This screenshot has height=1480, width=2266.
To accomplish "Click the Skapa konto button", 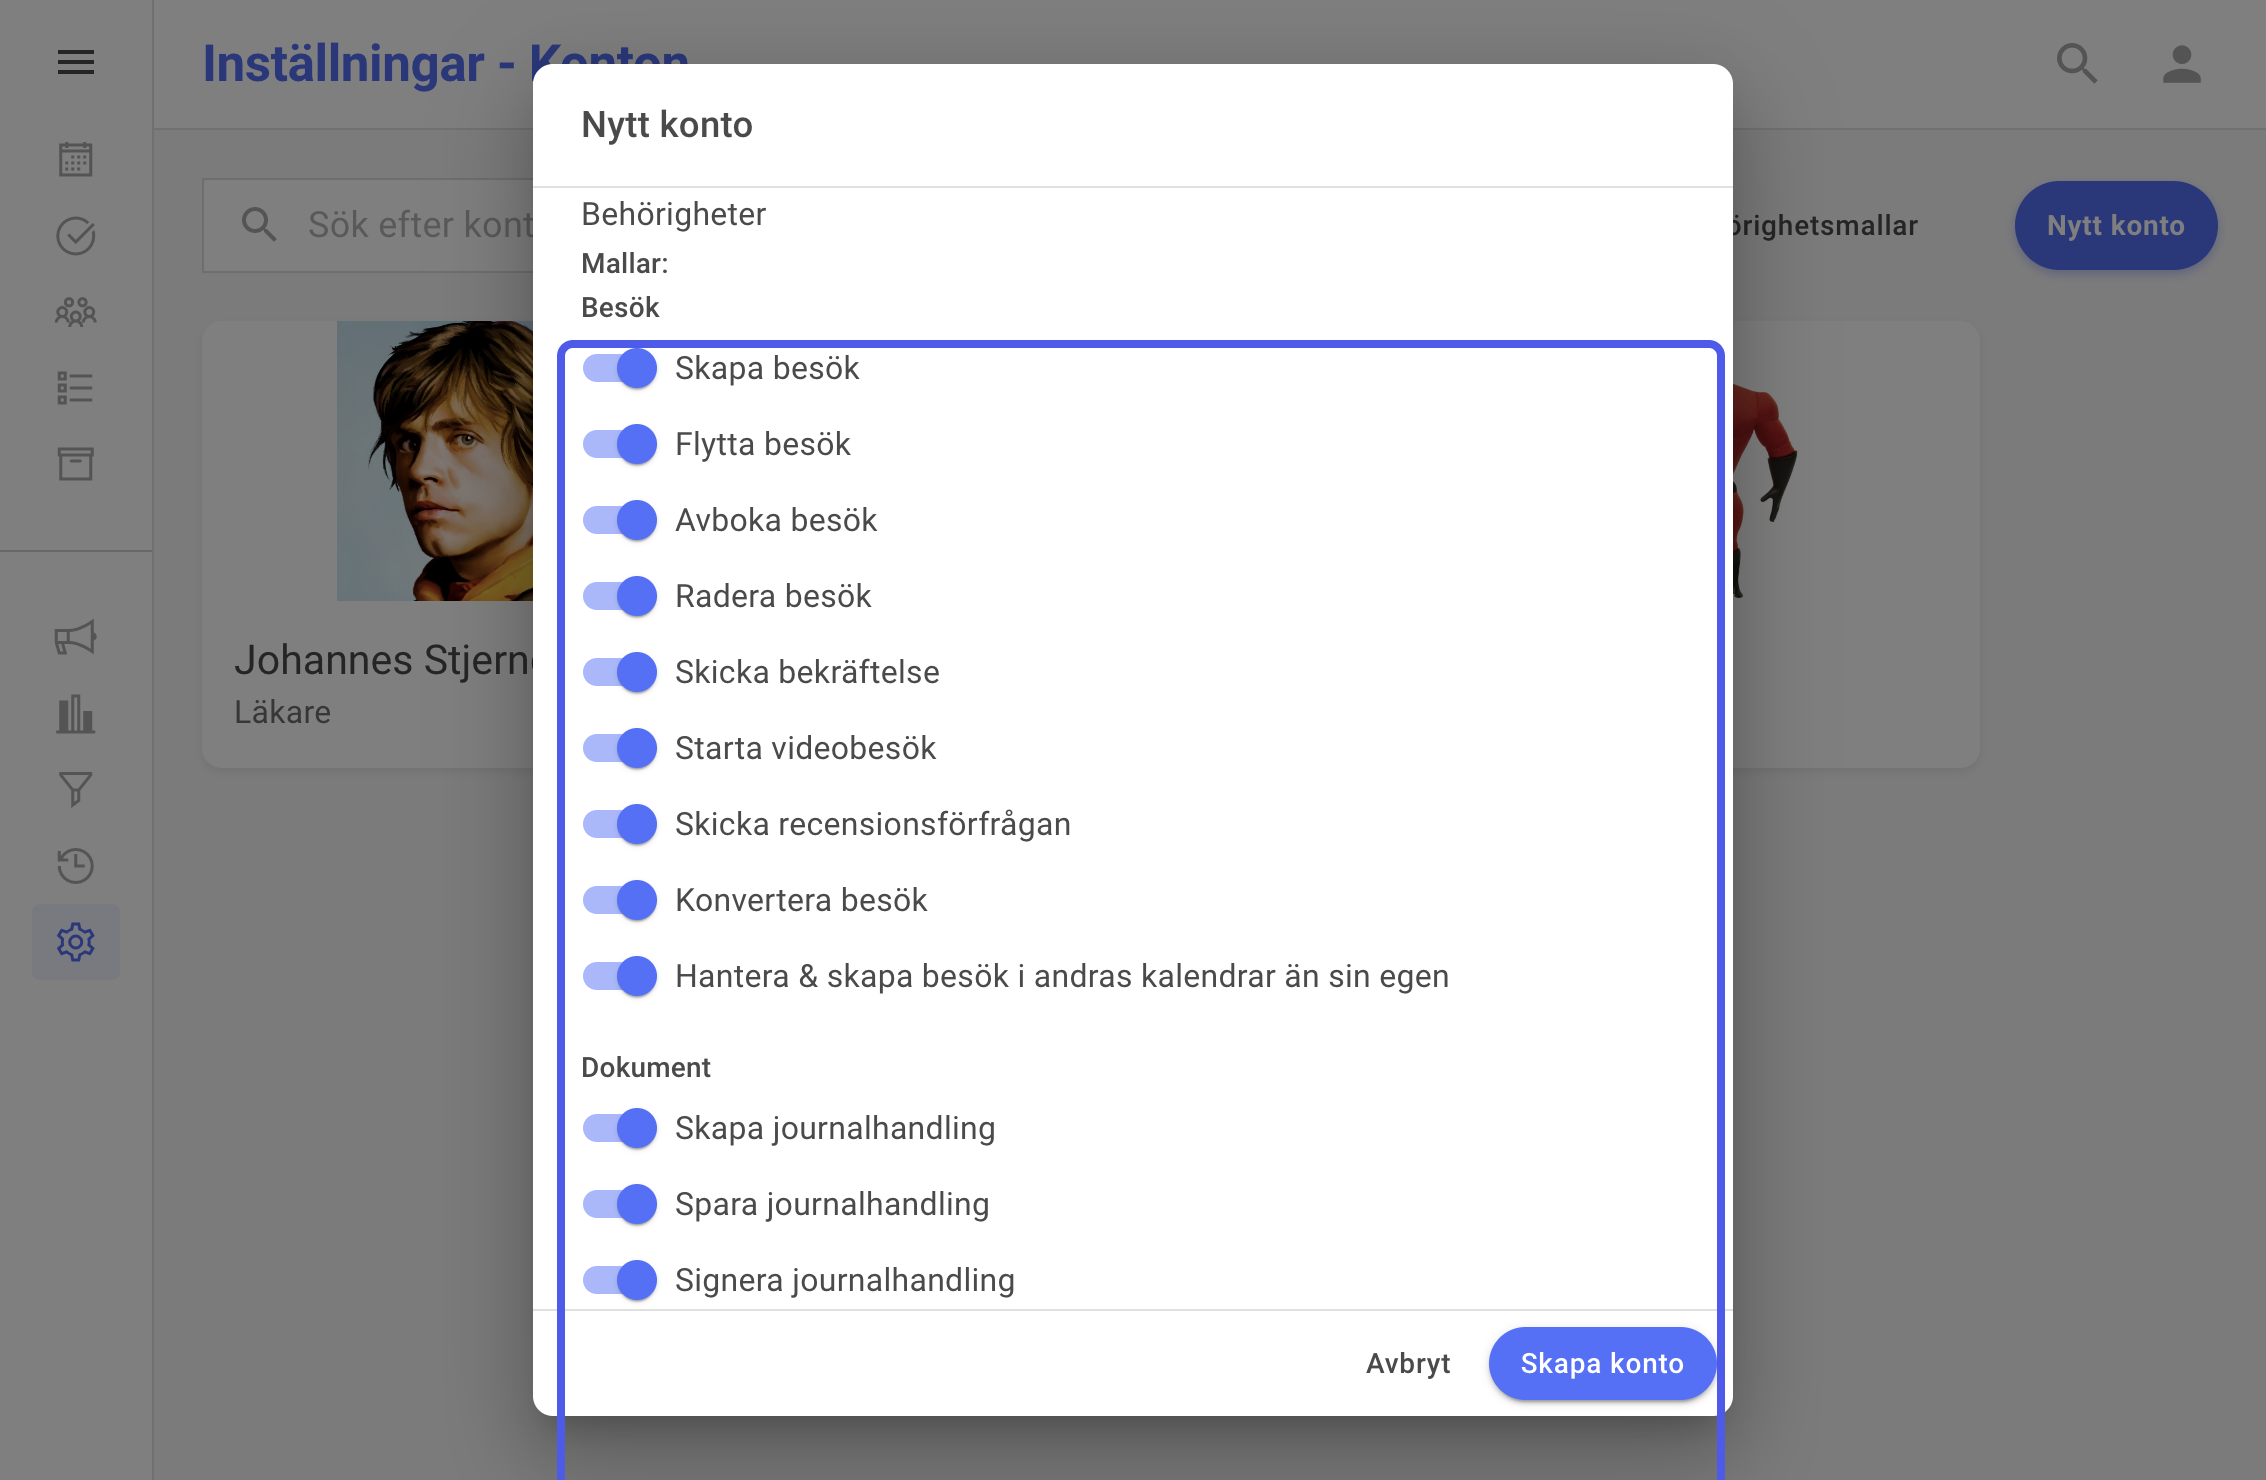I will tap(1602, 1363).
